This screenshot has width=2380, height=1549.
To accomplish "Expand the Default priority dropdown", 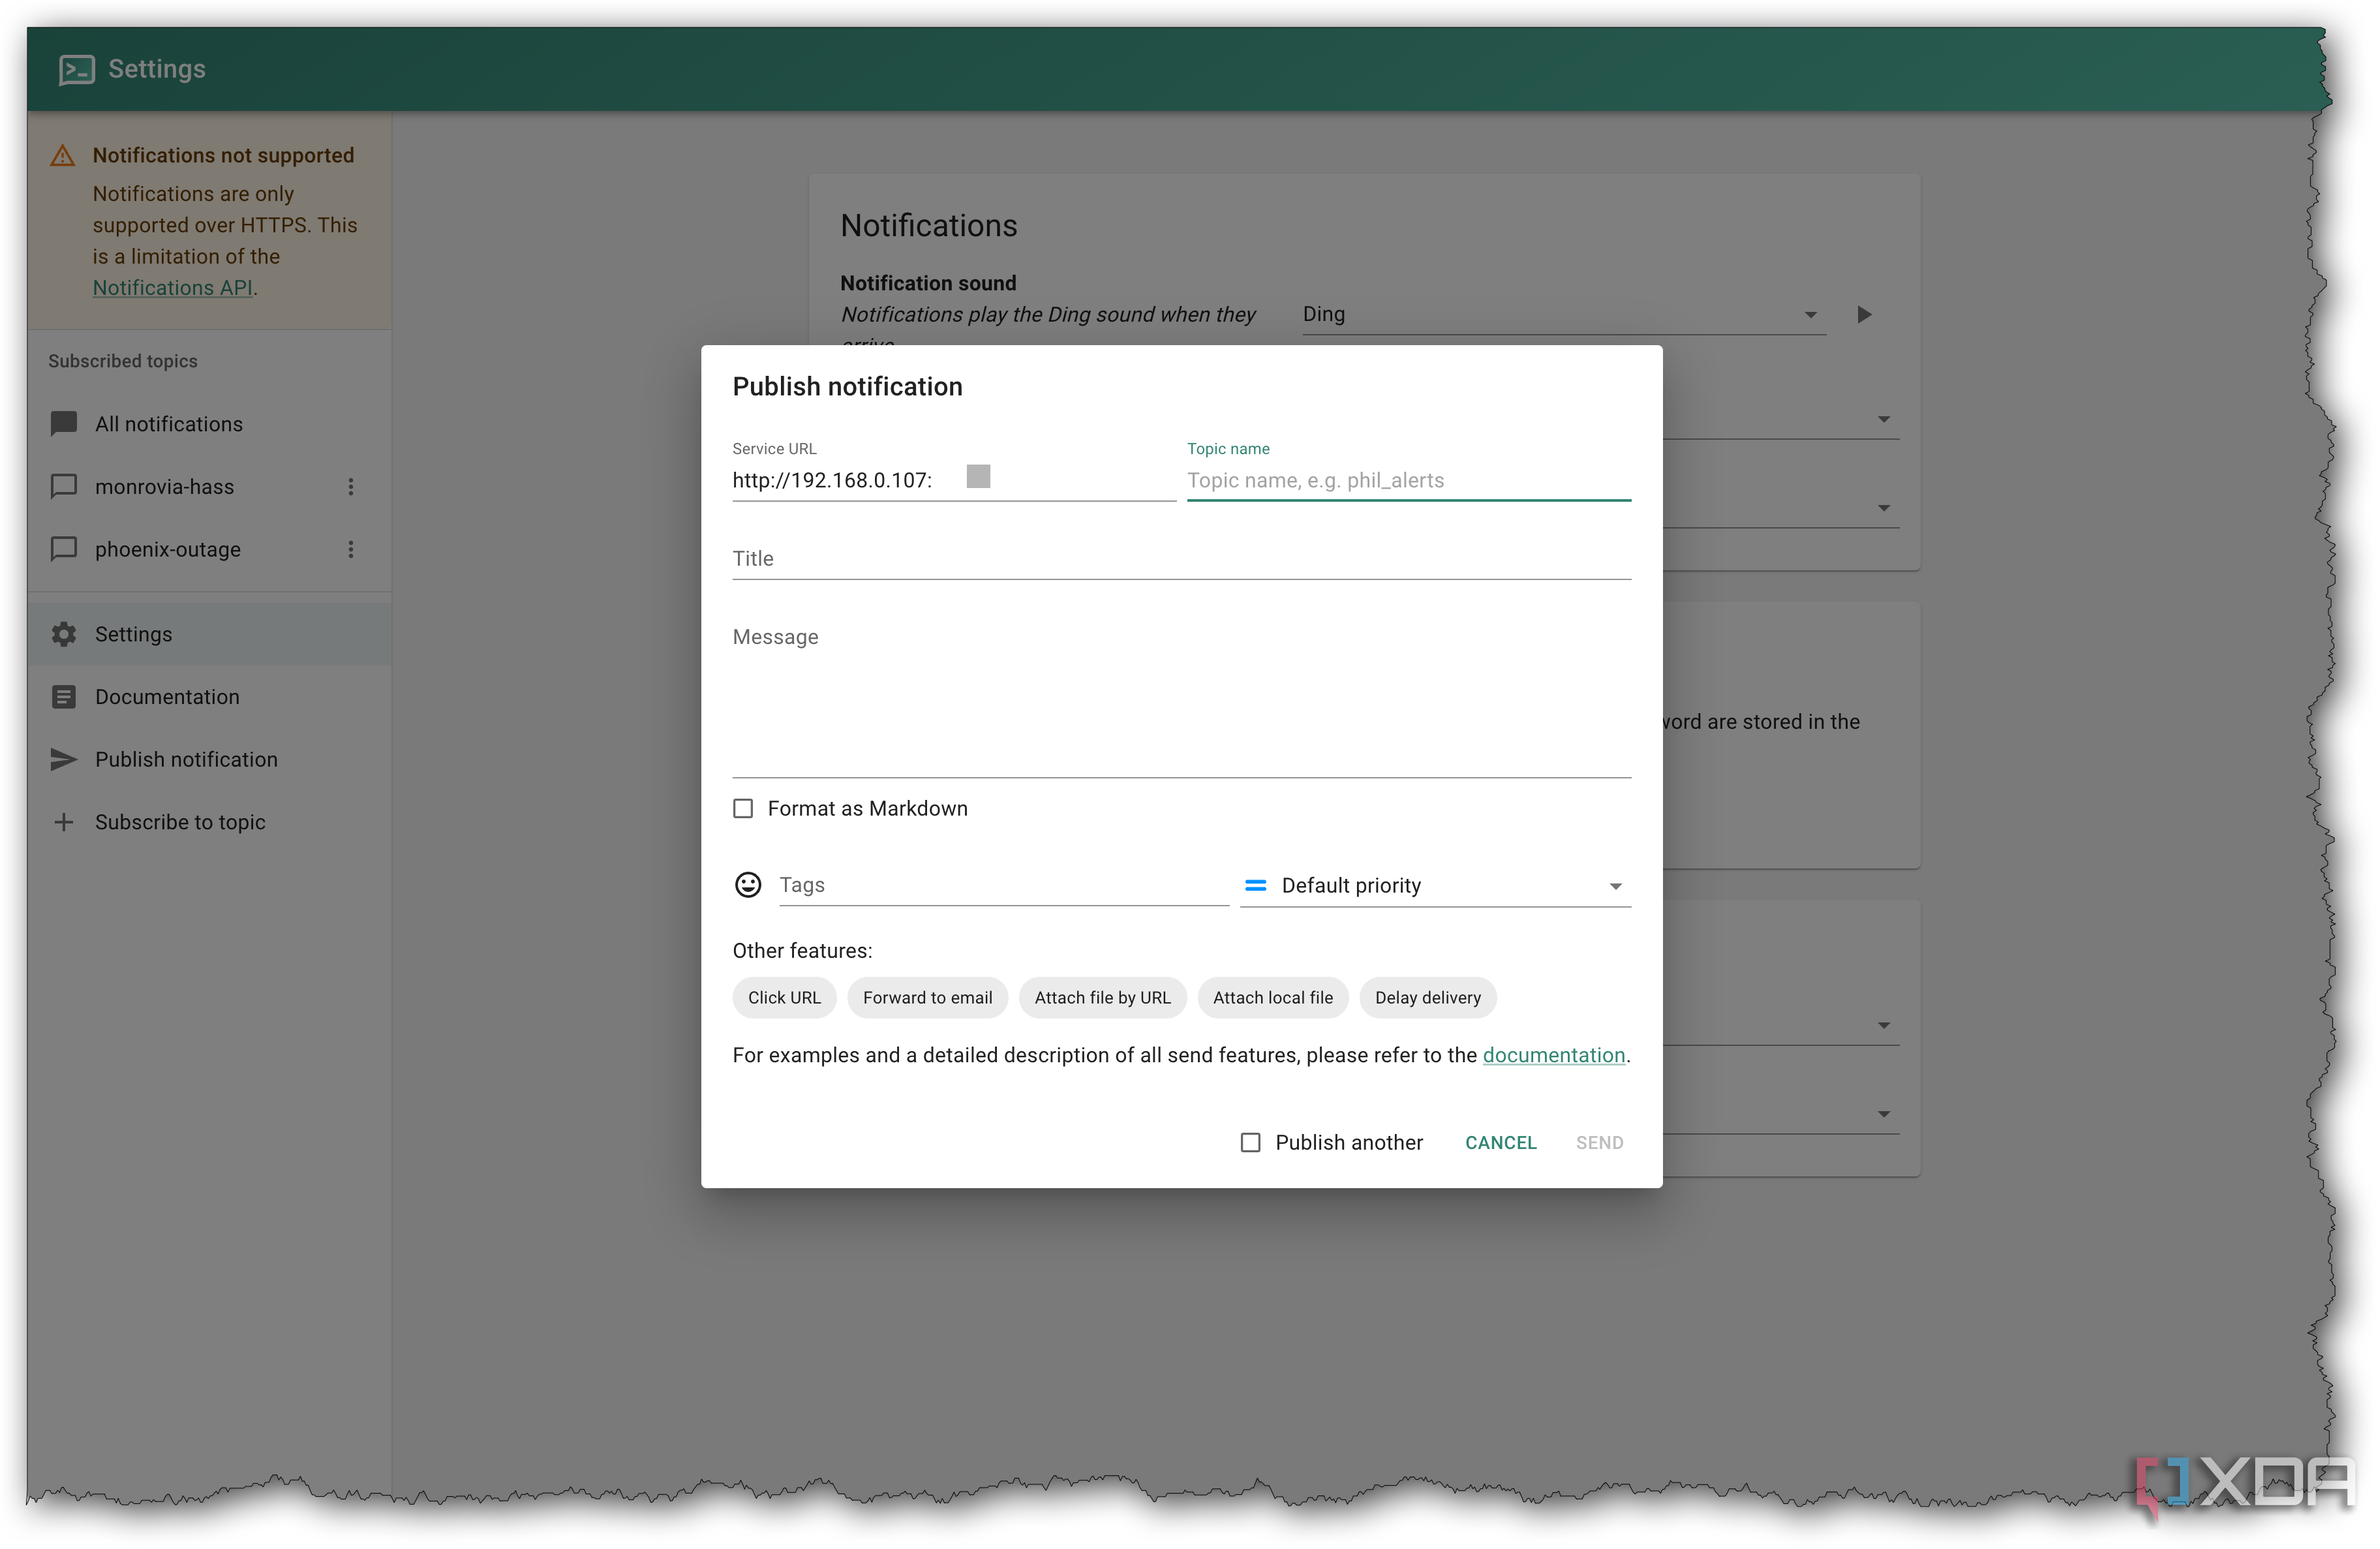I will point(1436,886).
